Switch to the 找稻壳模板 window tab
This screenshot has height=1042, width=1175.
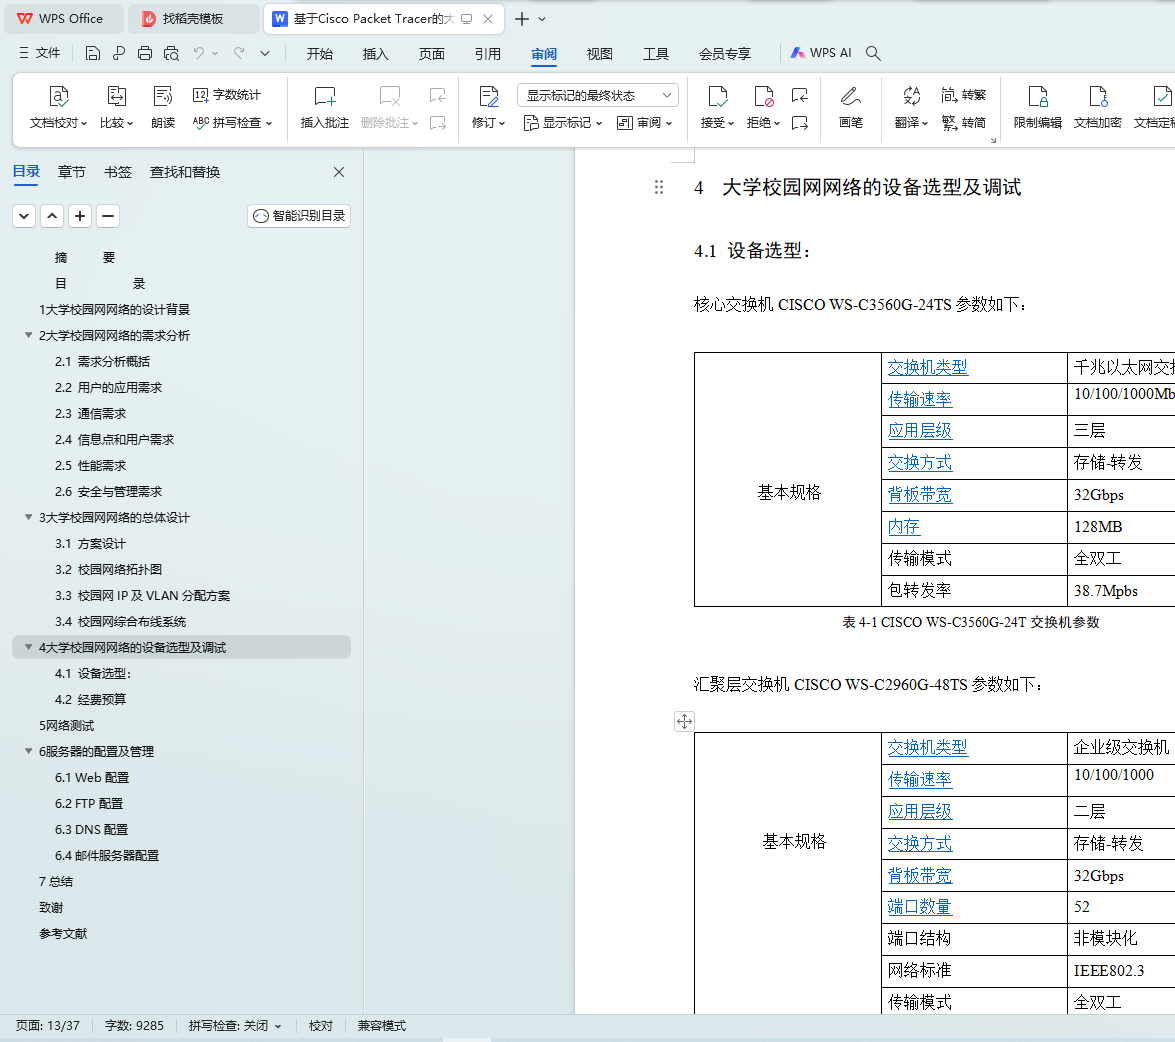[193, 19]
